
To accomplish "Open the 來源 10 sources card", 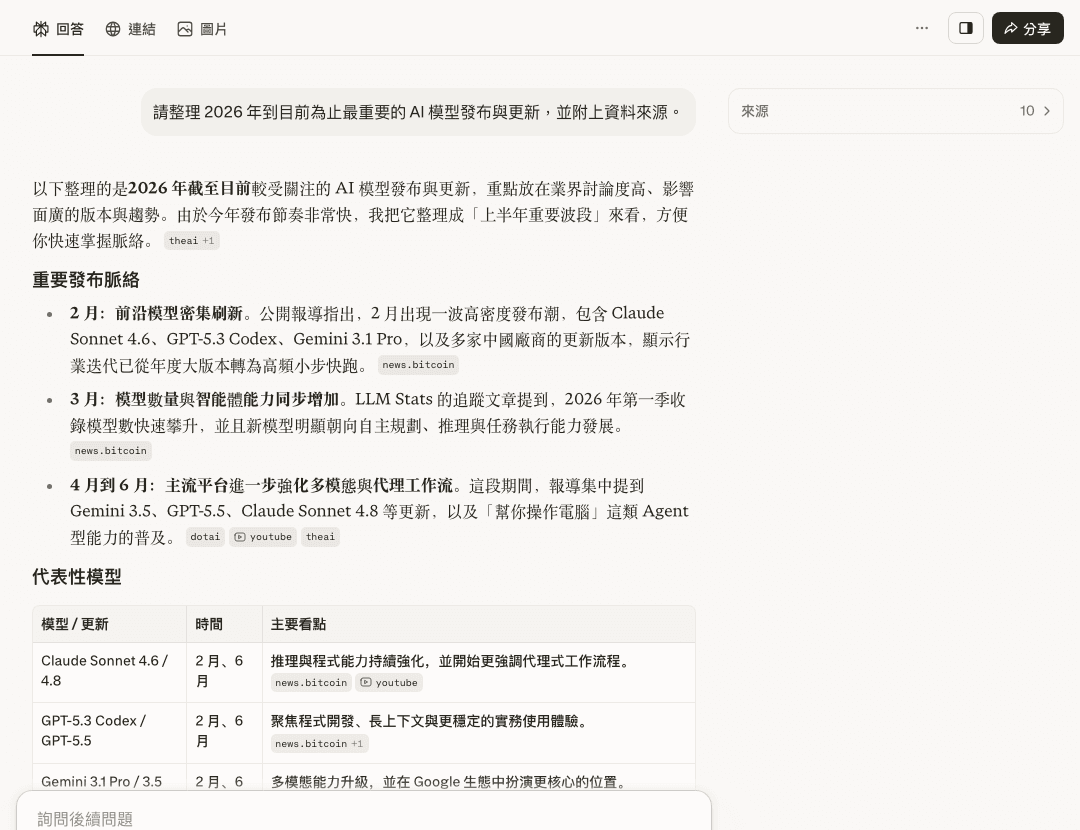I will pyautogui.click(x=895, y=111).
